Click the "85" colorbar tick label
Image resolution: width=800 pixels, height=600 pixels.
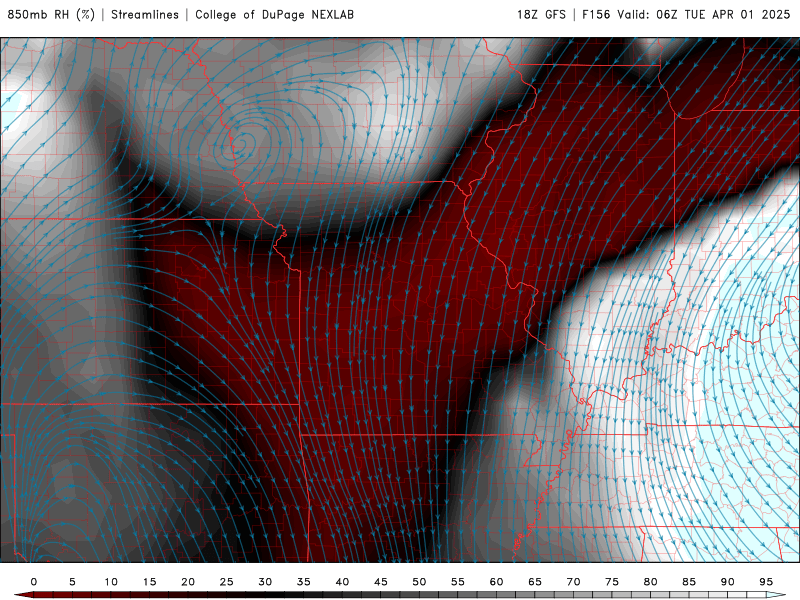click(689, 582)
